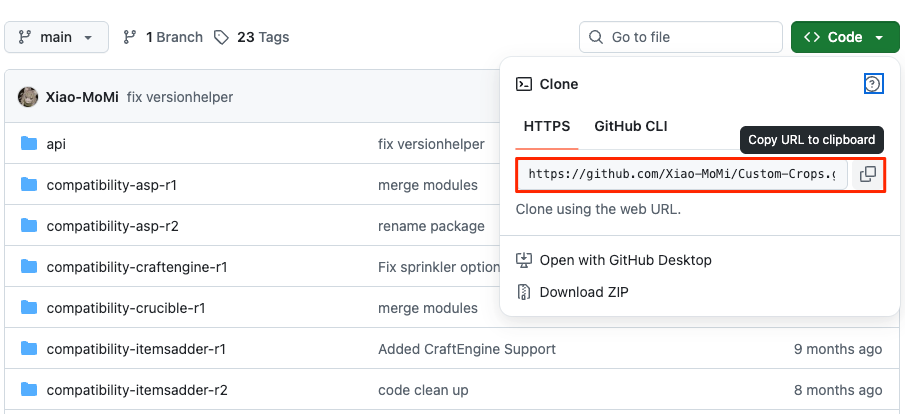The image size is (905, 414).
Task: Click the branch icon beside 1 Branch
Action: pyautogui.click(x=130, y=38)
